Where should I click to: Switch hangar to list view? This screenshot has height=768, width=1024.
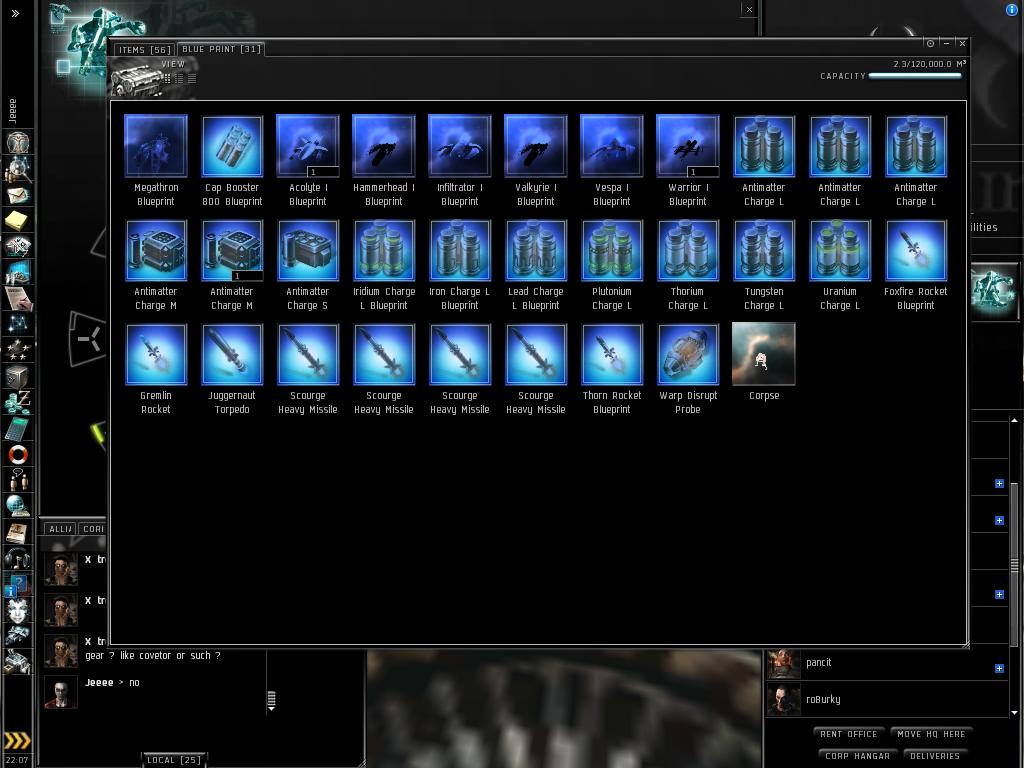[x=192, y=78]
